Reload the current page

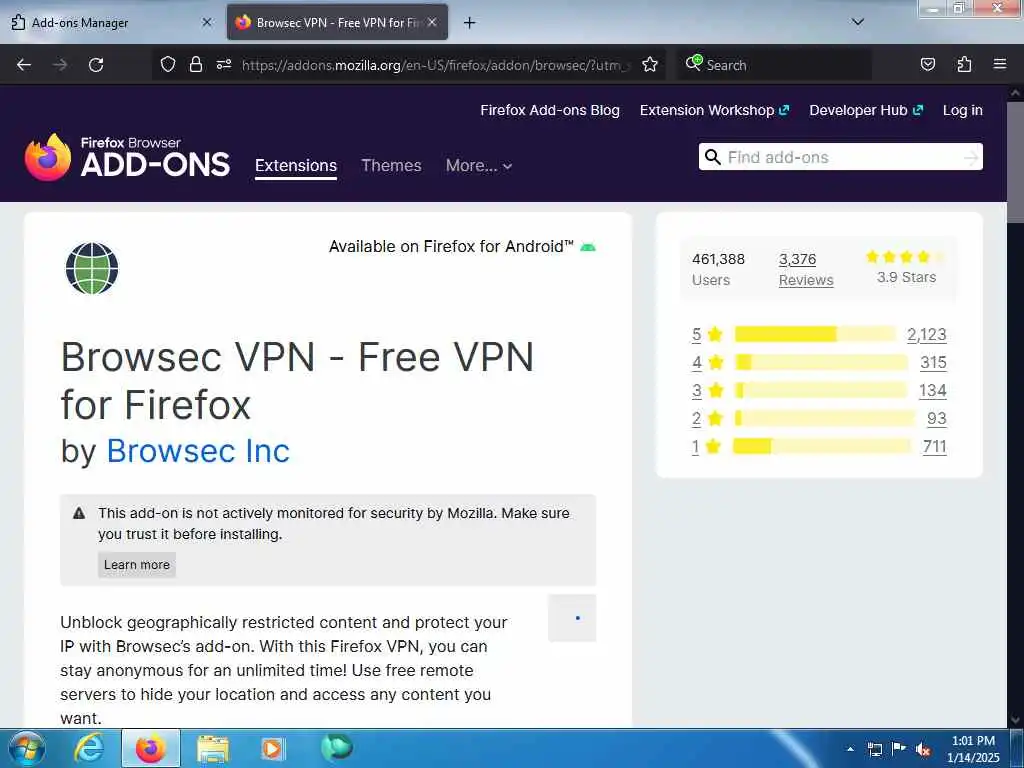coord(96,65)
